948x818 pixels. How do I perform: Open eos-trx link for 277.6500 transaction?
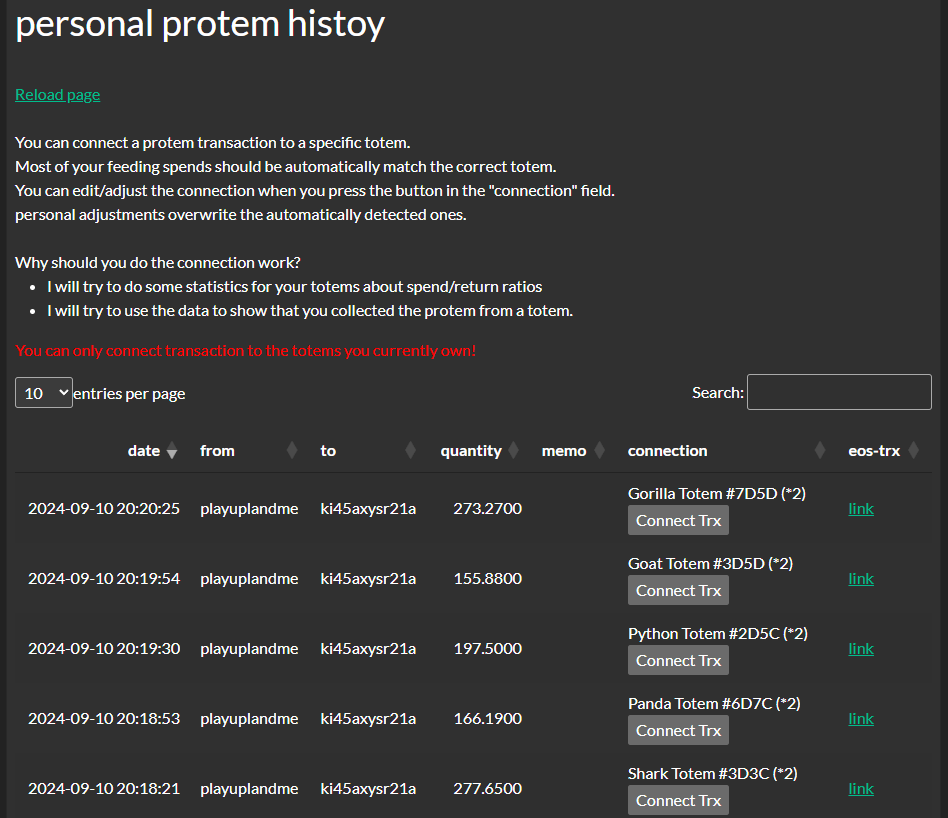click(861, 789)
